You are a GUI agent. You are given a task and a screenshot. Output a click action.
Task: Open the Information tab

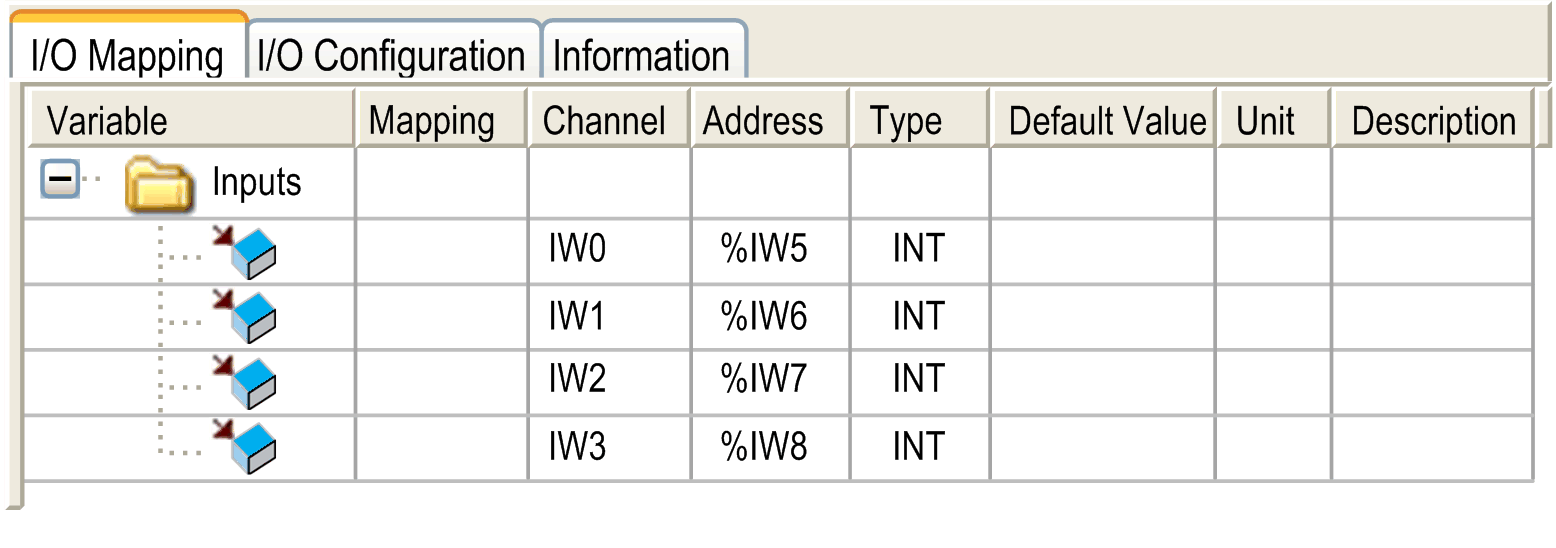point(641,55)
